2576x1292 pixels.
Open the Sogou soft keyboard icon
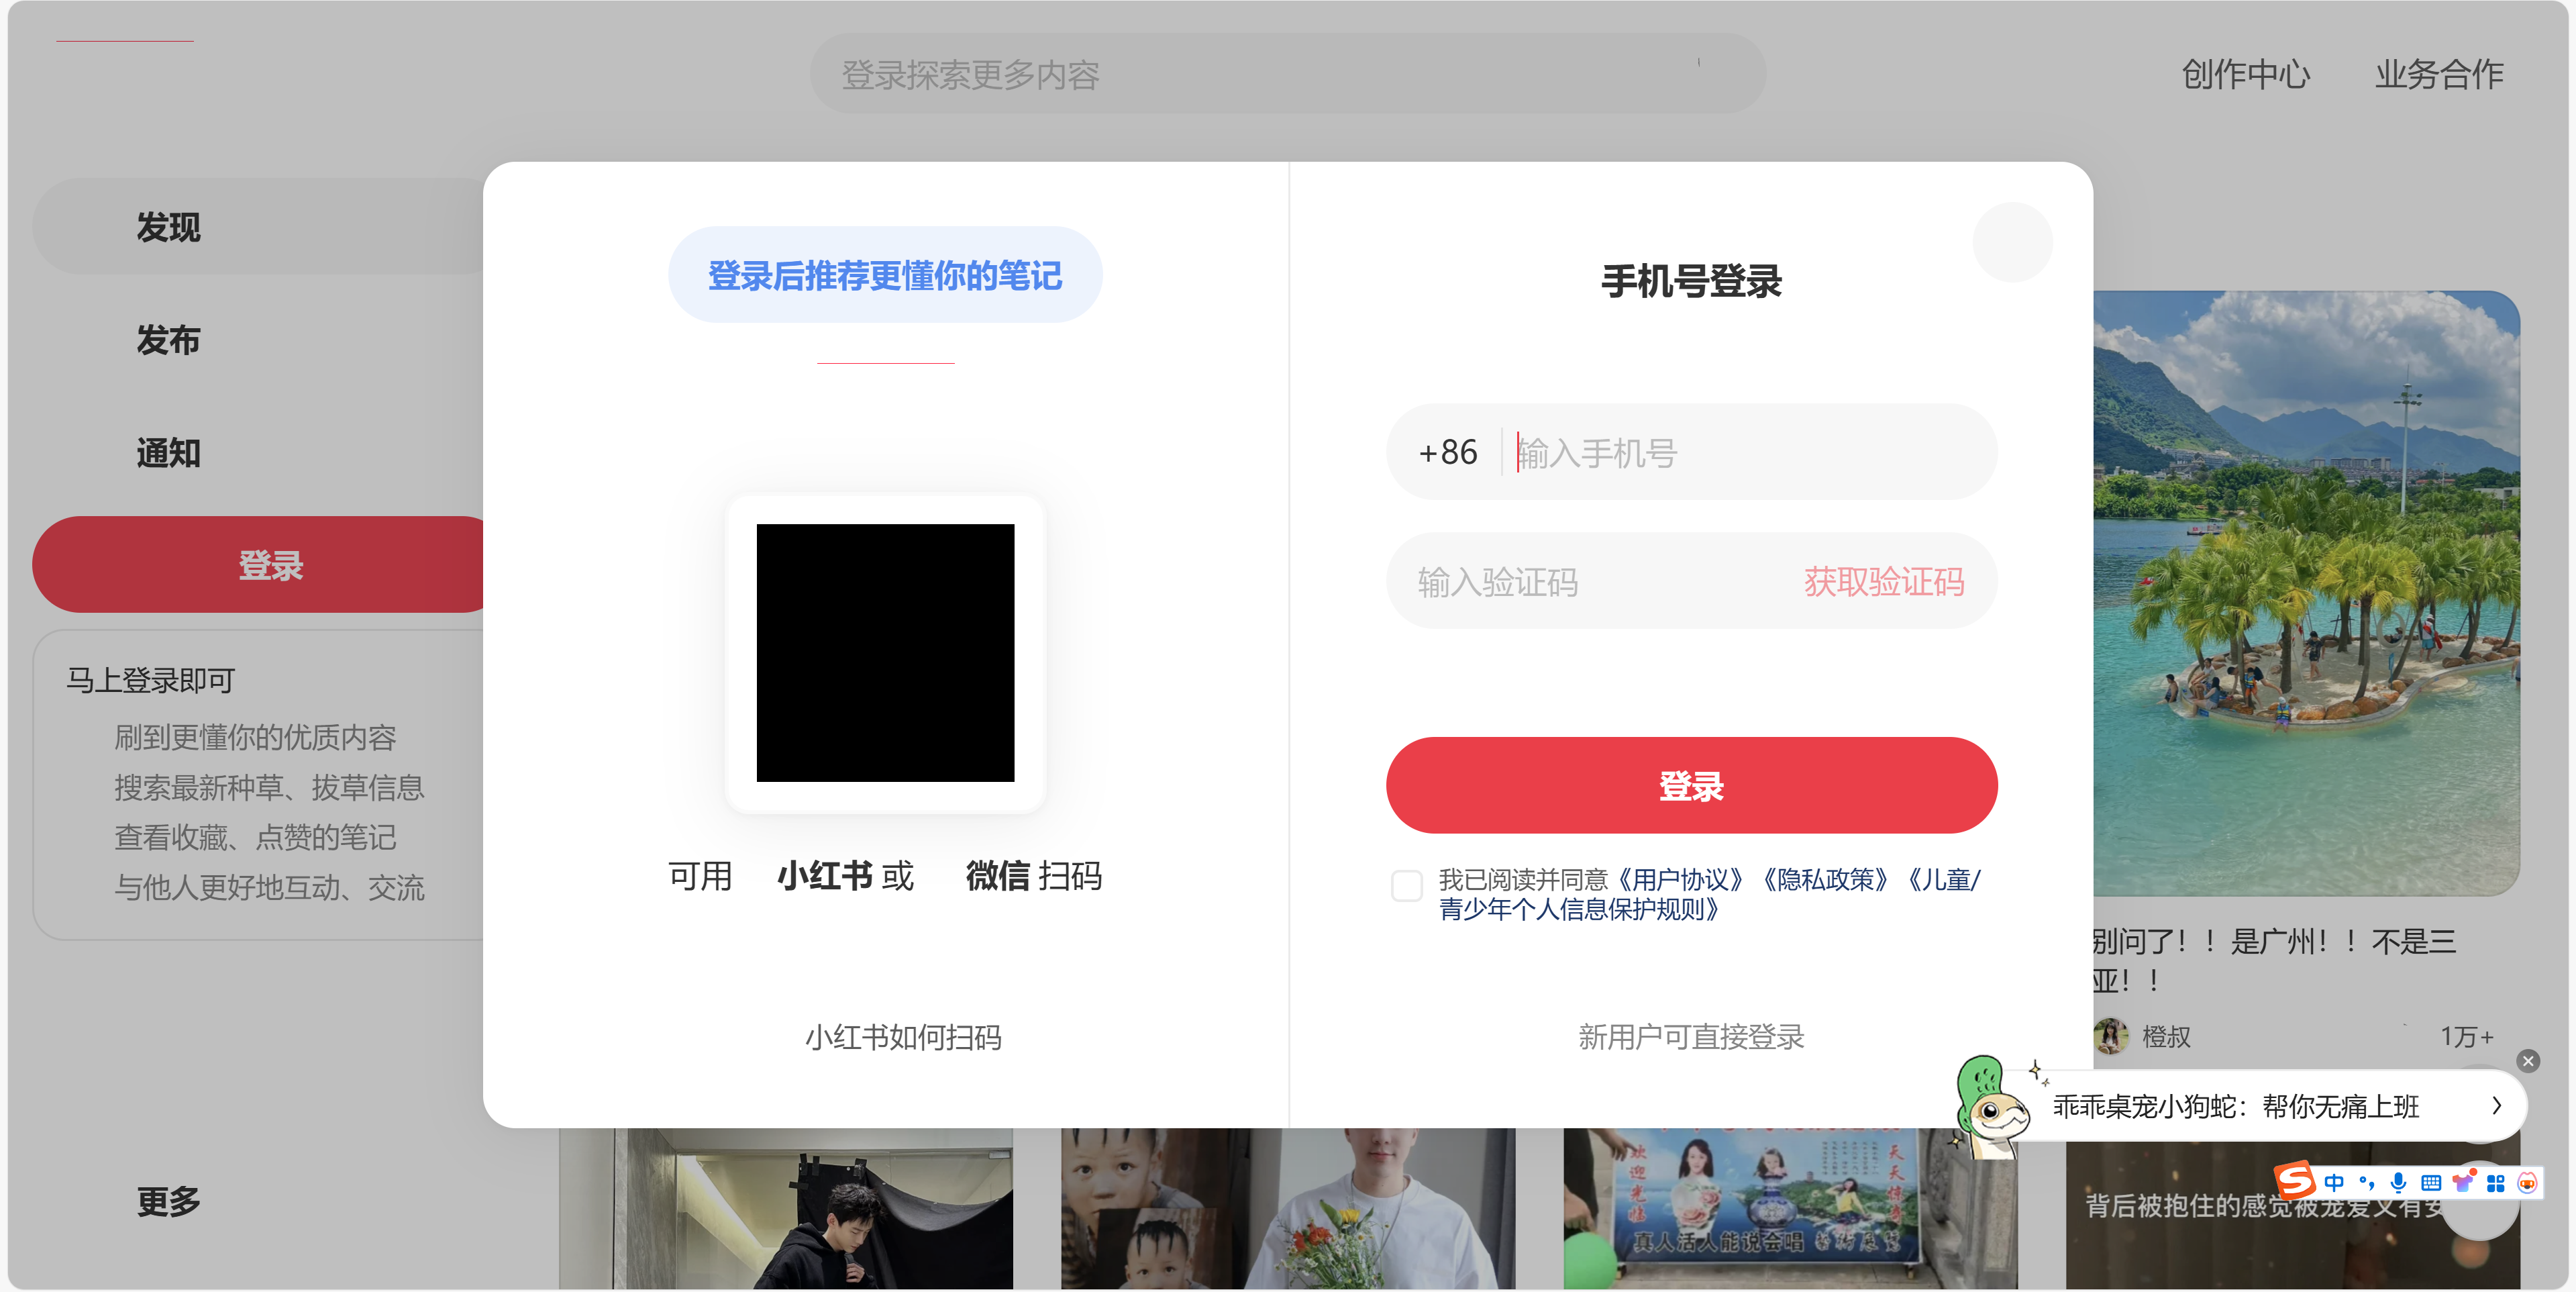[2430, 1182]
